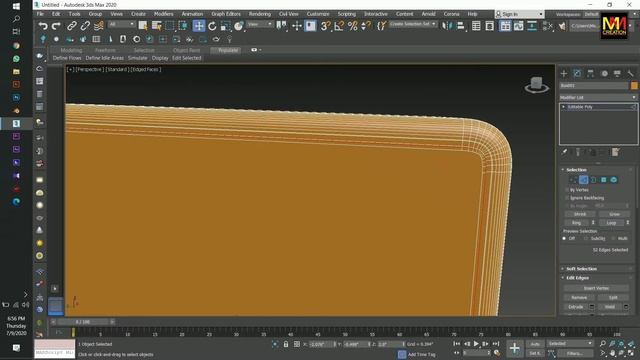Screen dimensions: 640x360
Task: Click the ViewCube in the viewport
Action: pyautogui.click(x=536, y=85)
